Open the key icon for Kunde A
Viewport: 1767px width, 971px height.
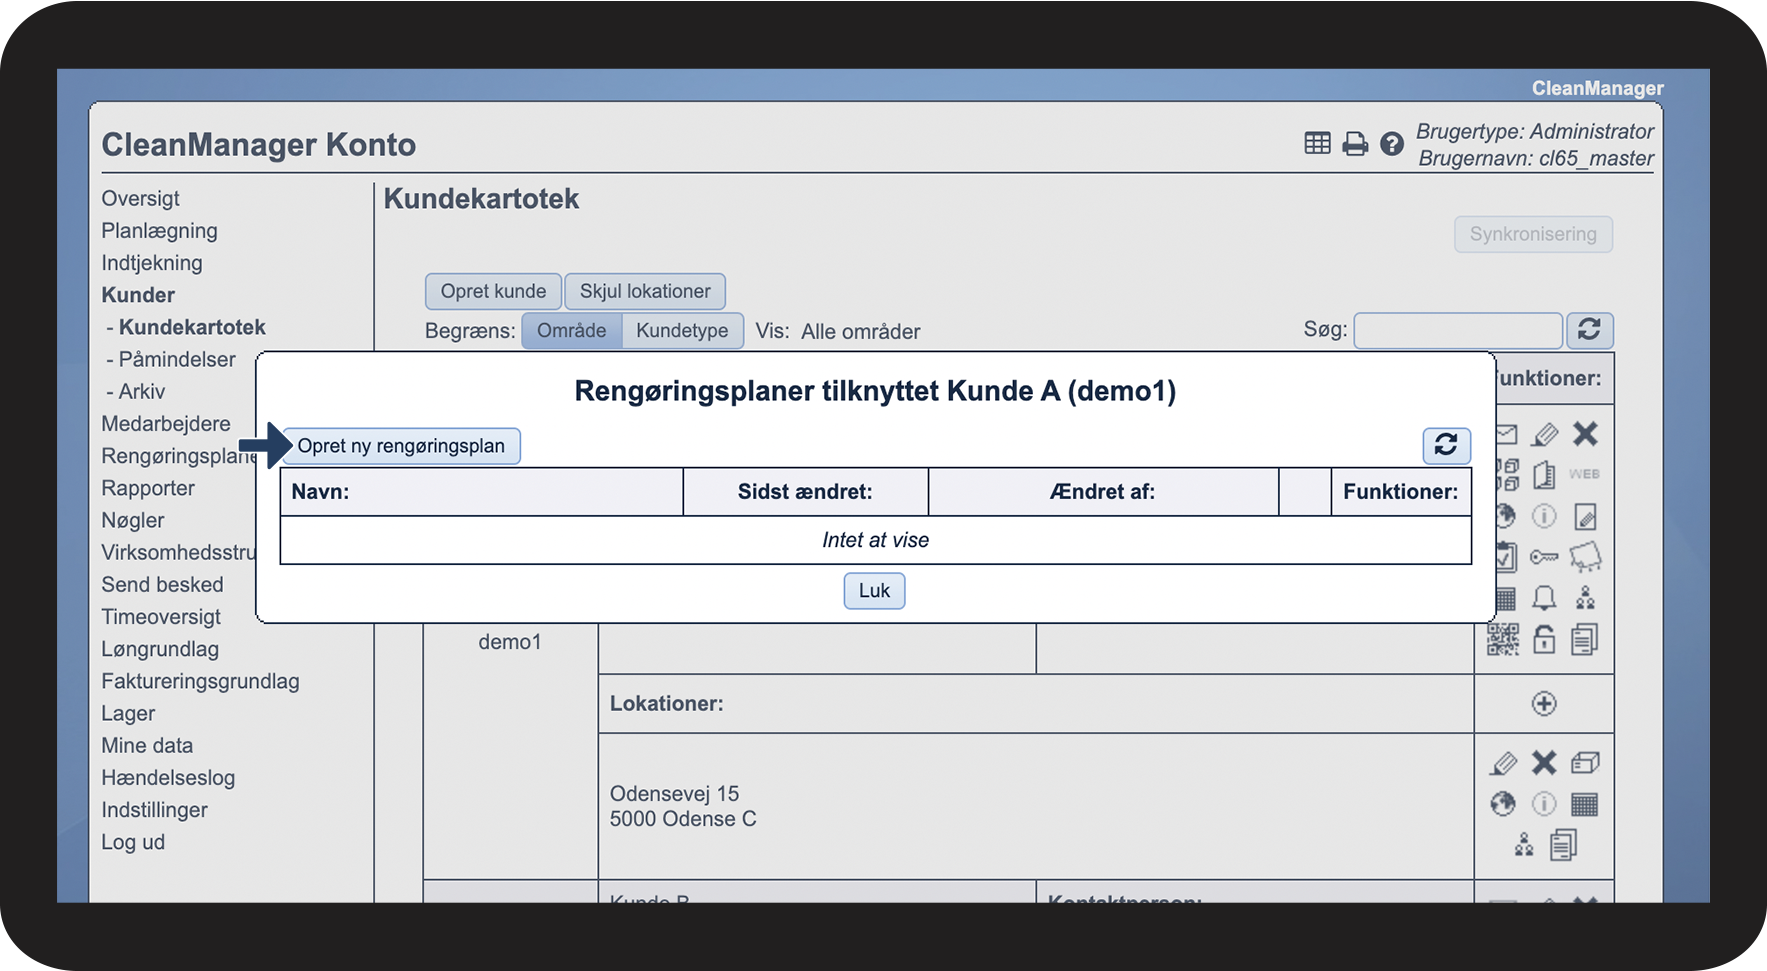[1544, 557]
